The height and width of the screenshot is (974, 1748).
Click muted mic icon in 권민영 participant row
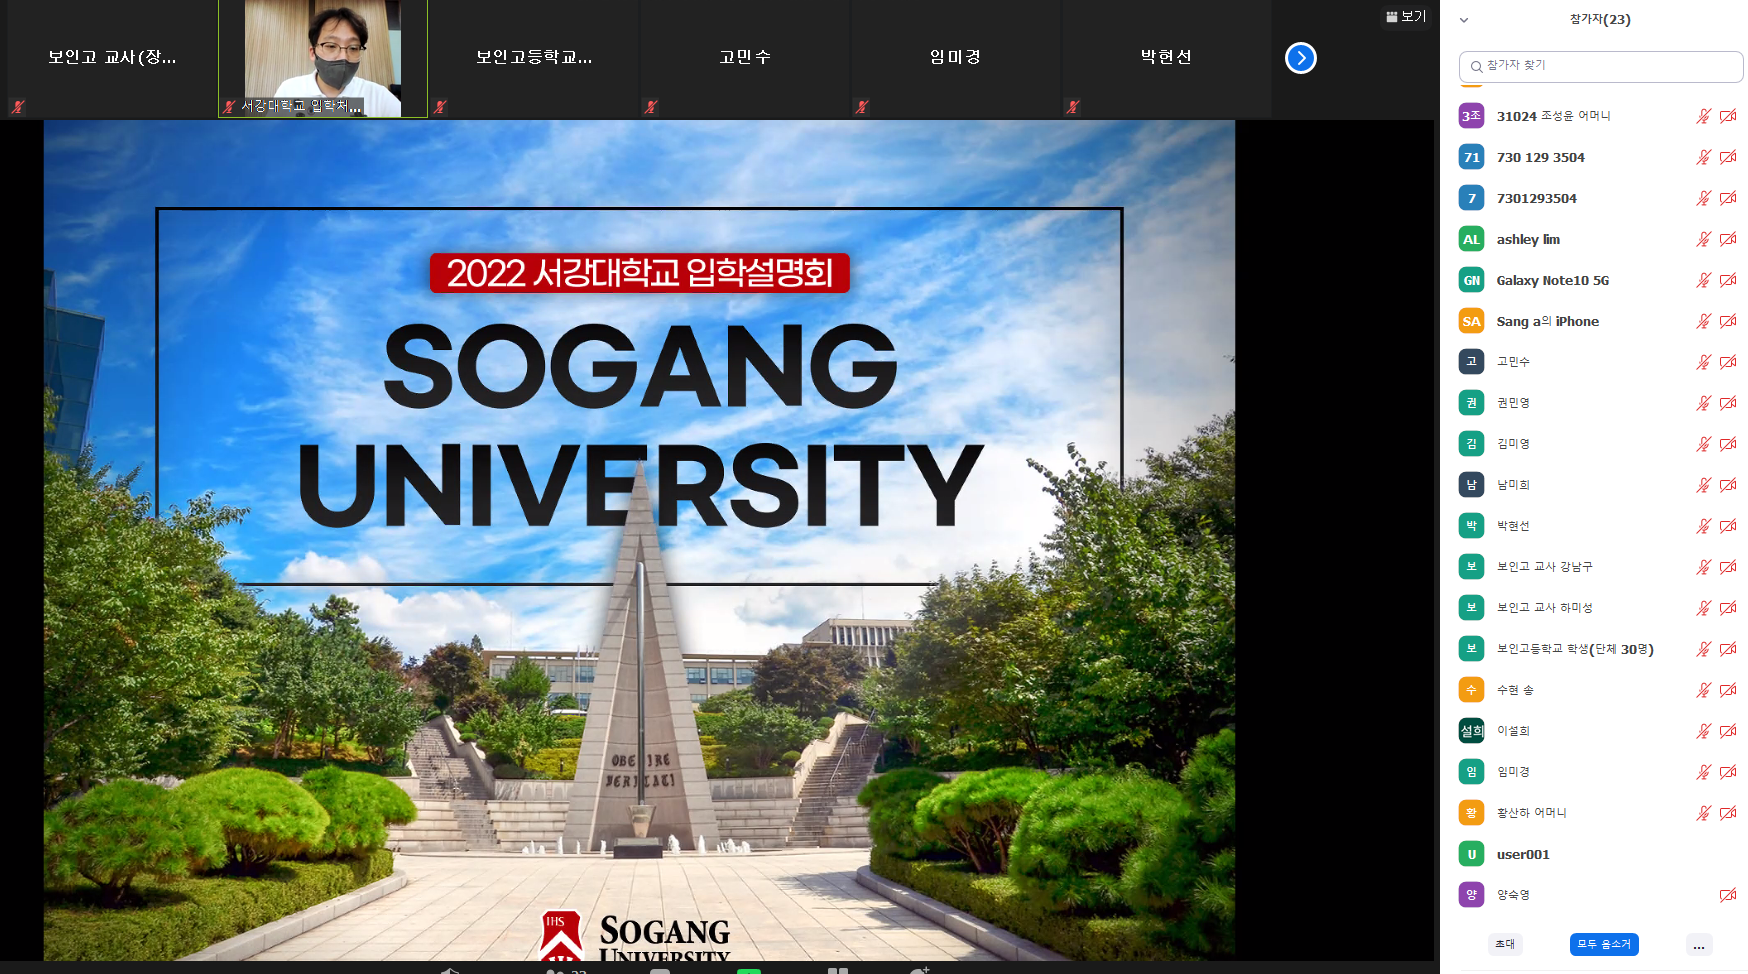pos(1703,403)
